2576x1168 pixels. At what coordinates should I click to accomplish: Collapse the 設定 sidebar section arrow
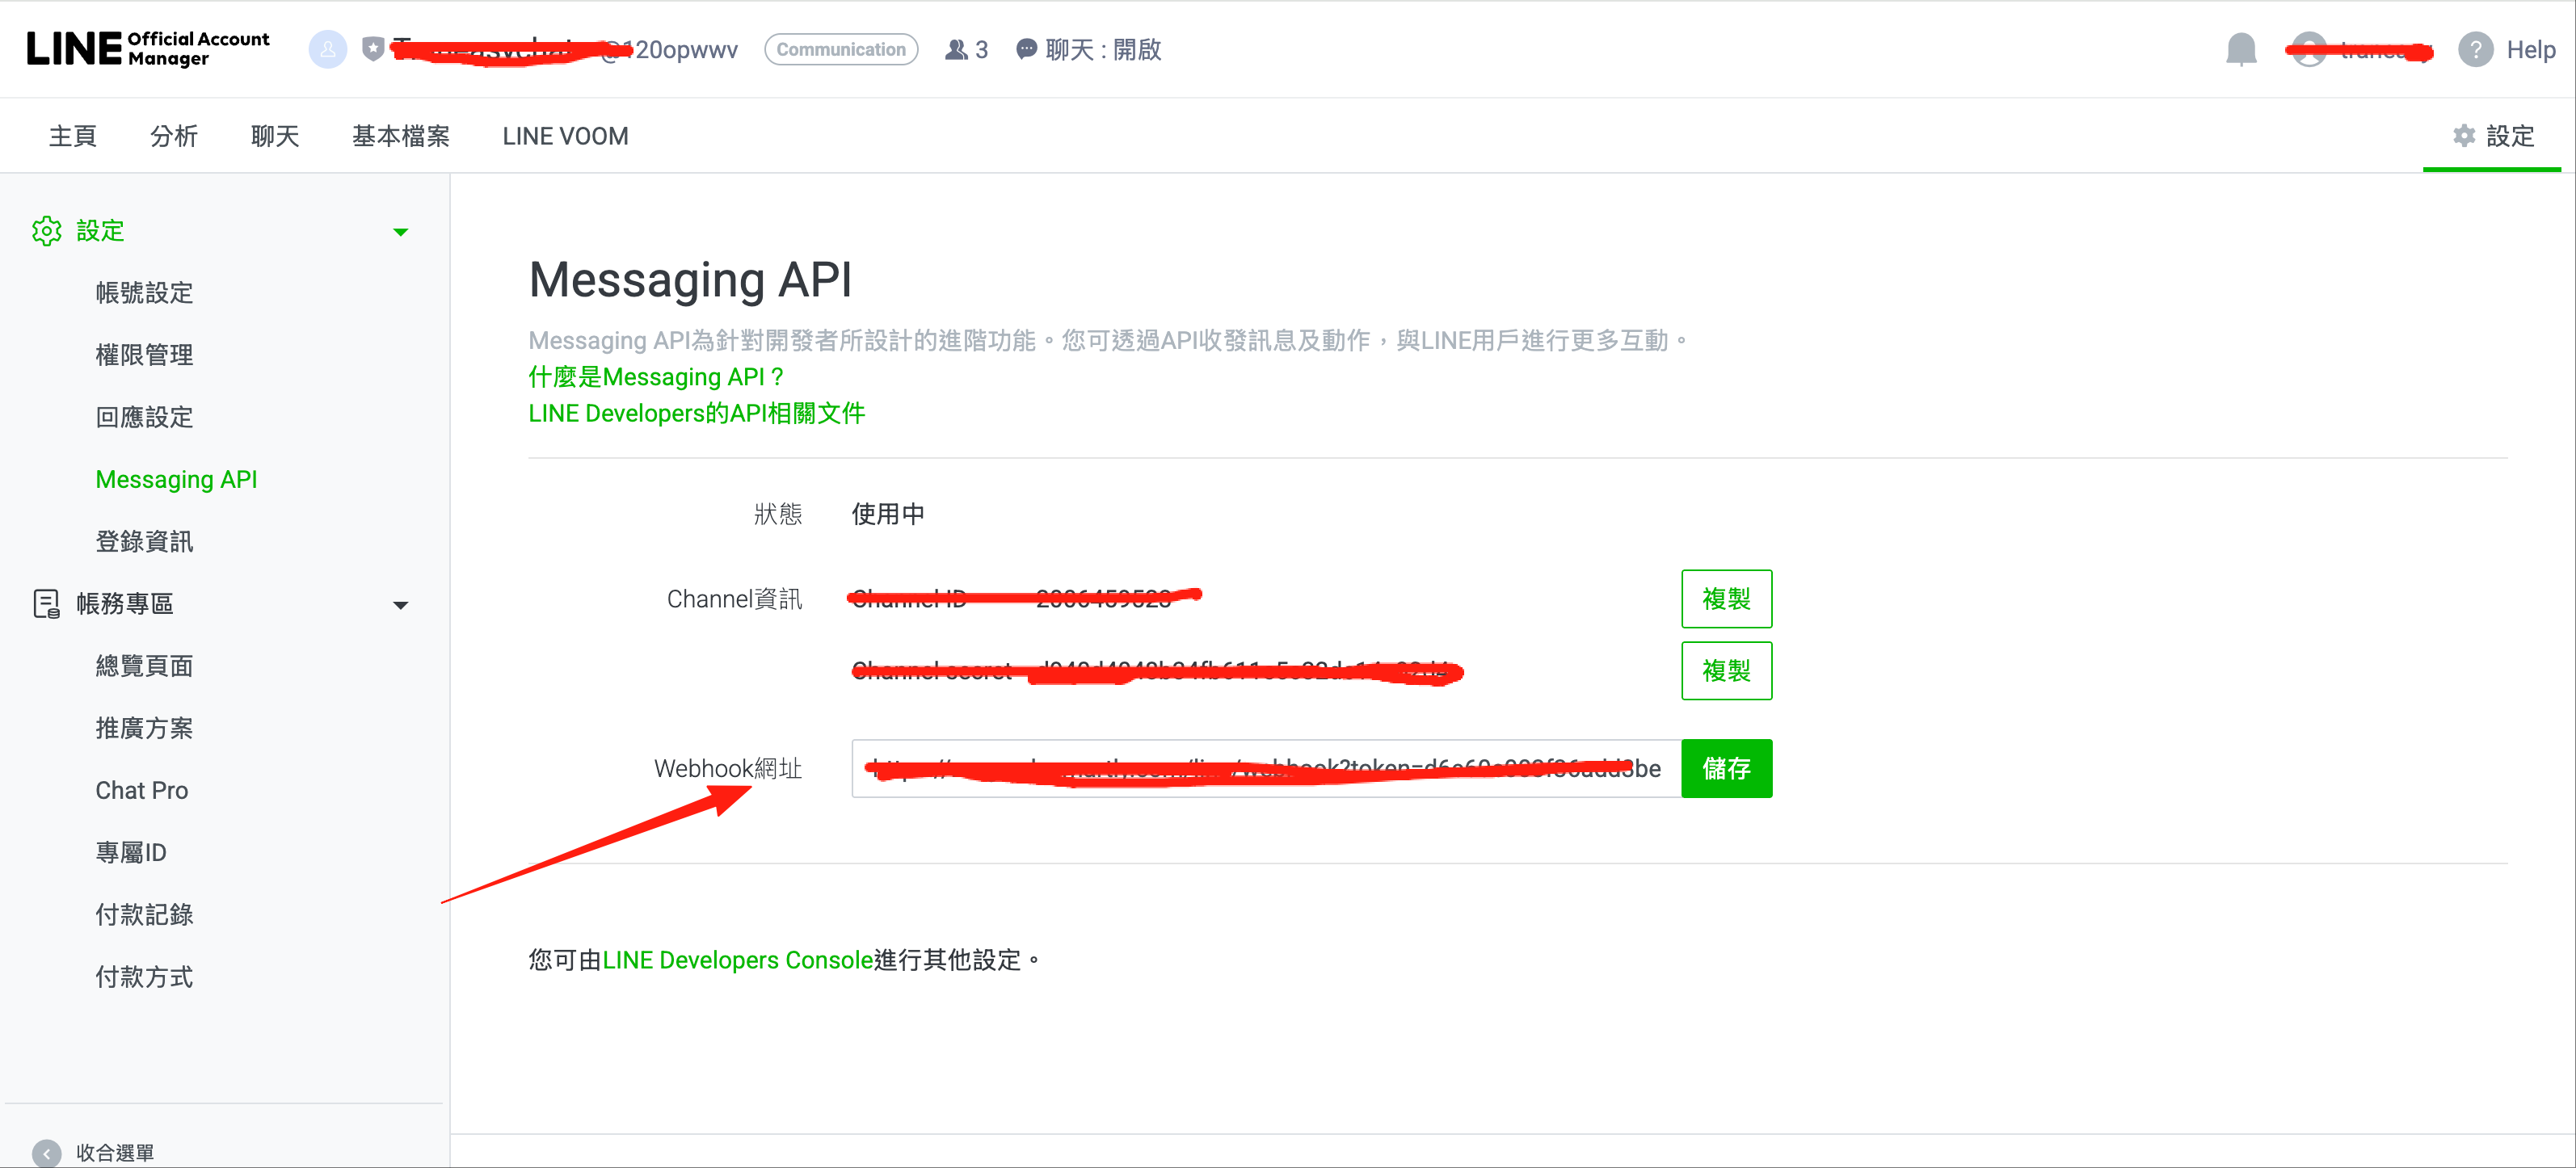point(401,232)
